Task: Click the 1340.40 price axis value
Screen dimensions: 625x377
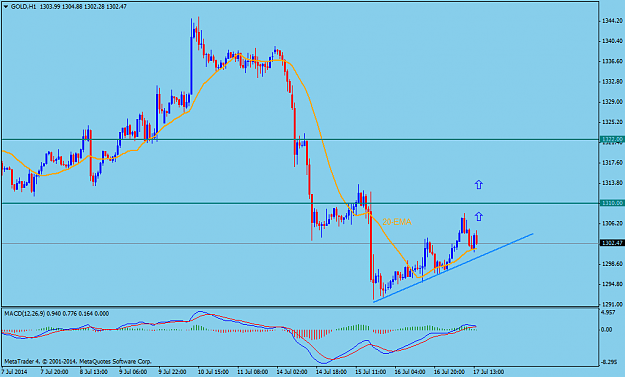Action: coord(613,41)
